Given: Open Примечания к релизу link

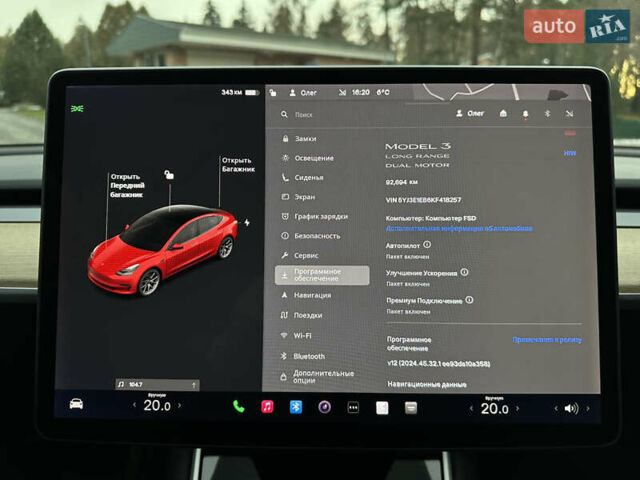Looking at the screenshot, I should coord(547,340).
